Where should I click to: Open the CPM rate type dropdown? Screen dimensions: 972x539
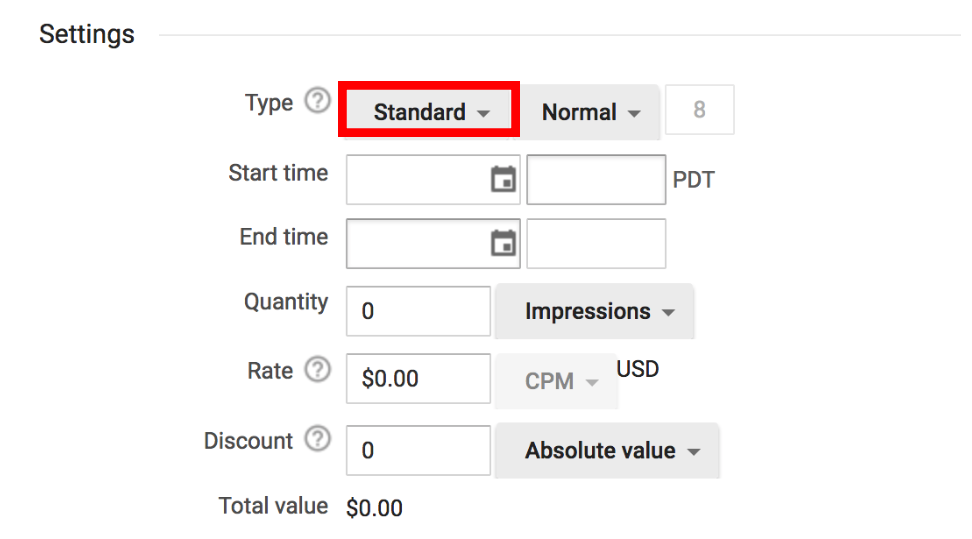[557, 381]
